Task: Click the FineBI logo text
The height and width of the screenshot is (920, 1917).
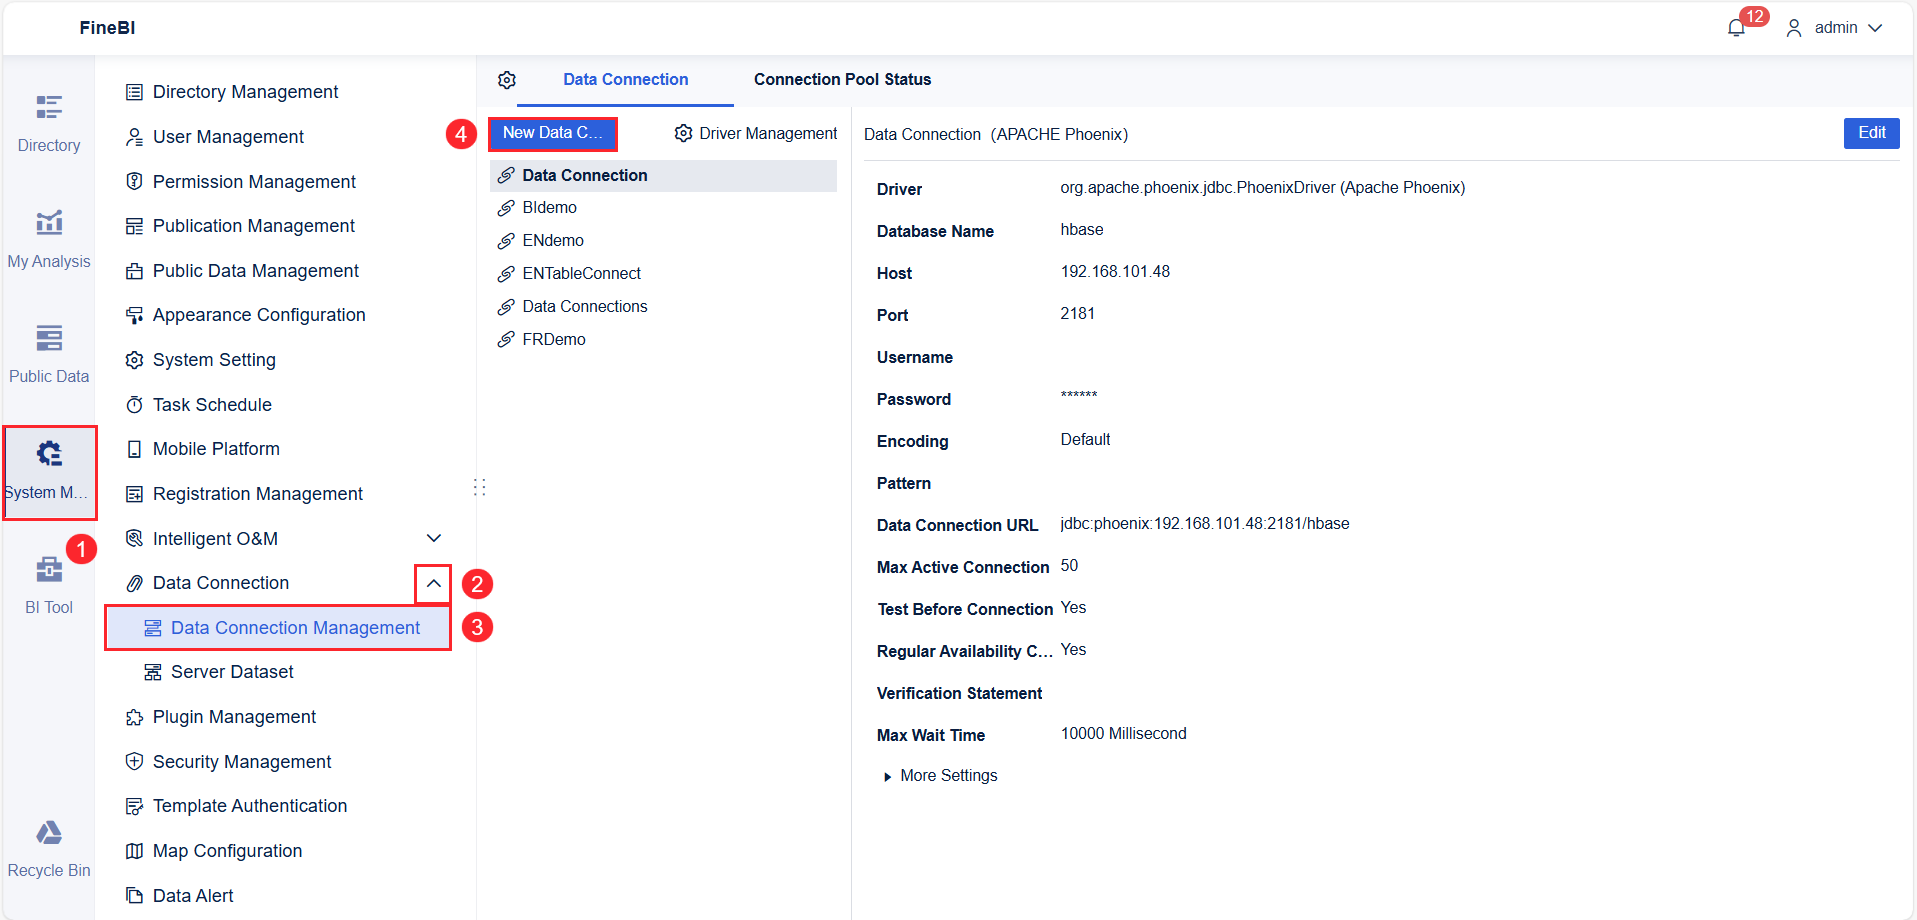Action: coord(107,28)
